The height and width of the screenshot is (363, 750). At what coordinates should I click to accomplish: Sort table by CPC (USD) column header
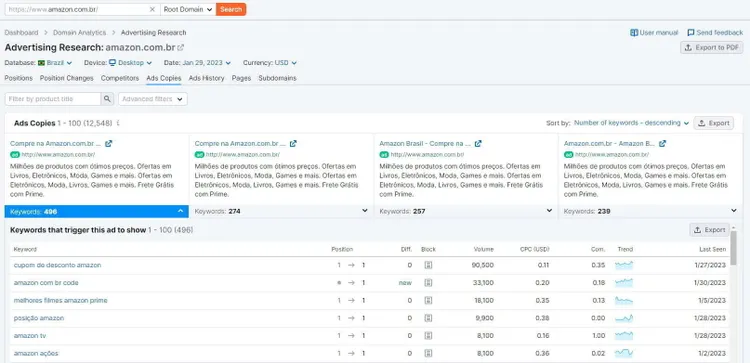535,249
